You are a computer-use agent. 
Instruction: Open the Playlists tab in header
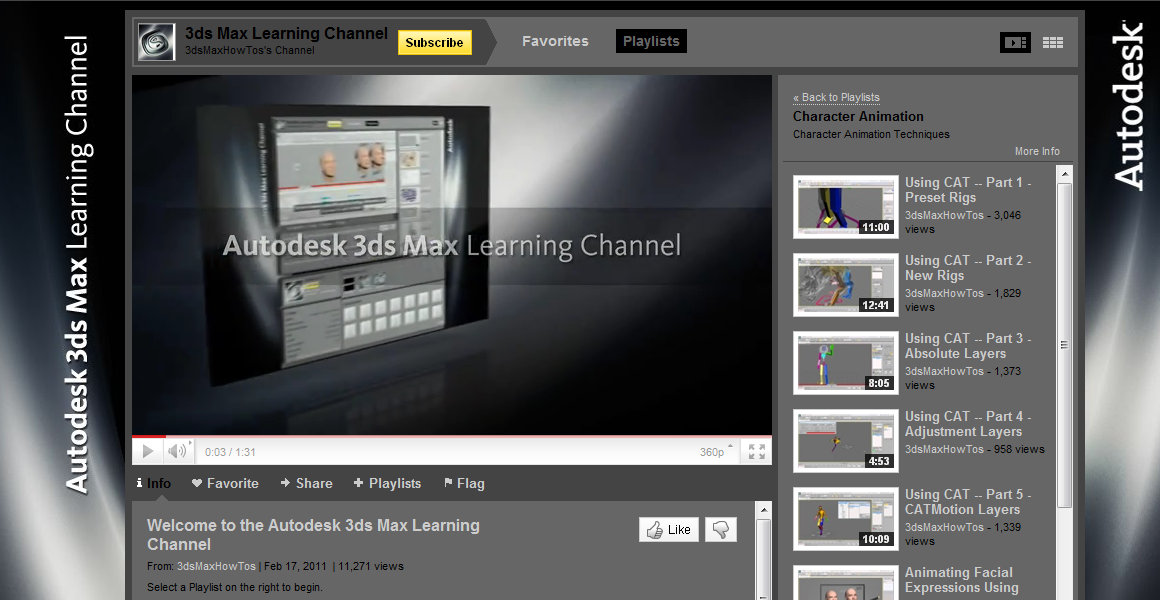[x=651, y=41]
